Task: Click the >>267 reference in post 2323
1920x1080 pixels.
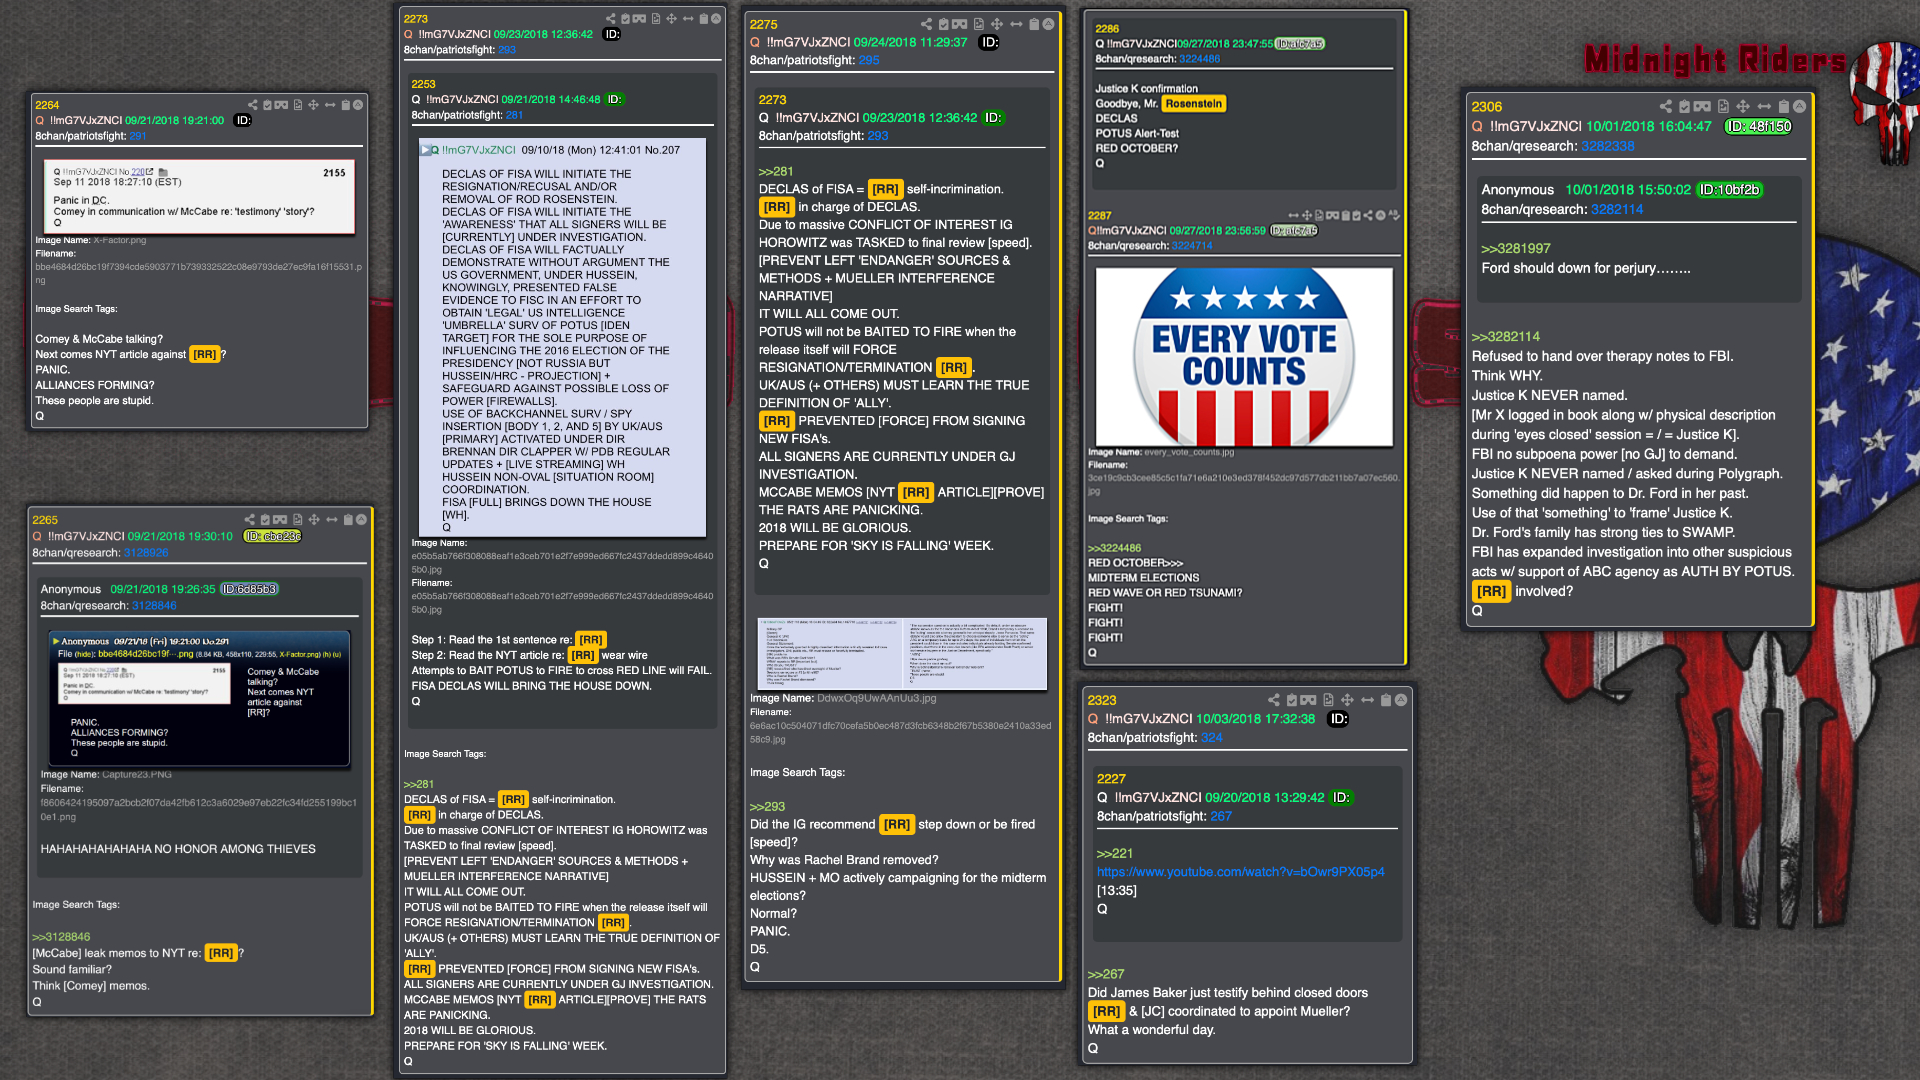Action: [1106, 974]
